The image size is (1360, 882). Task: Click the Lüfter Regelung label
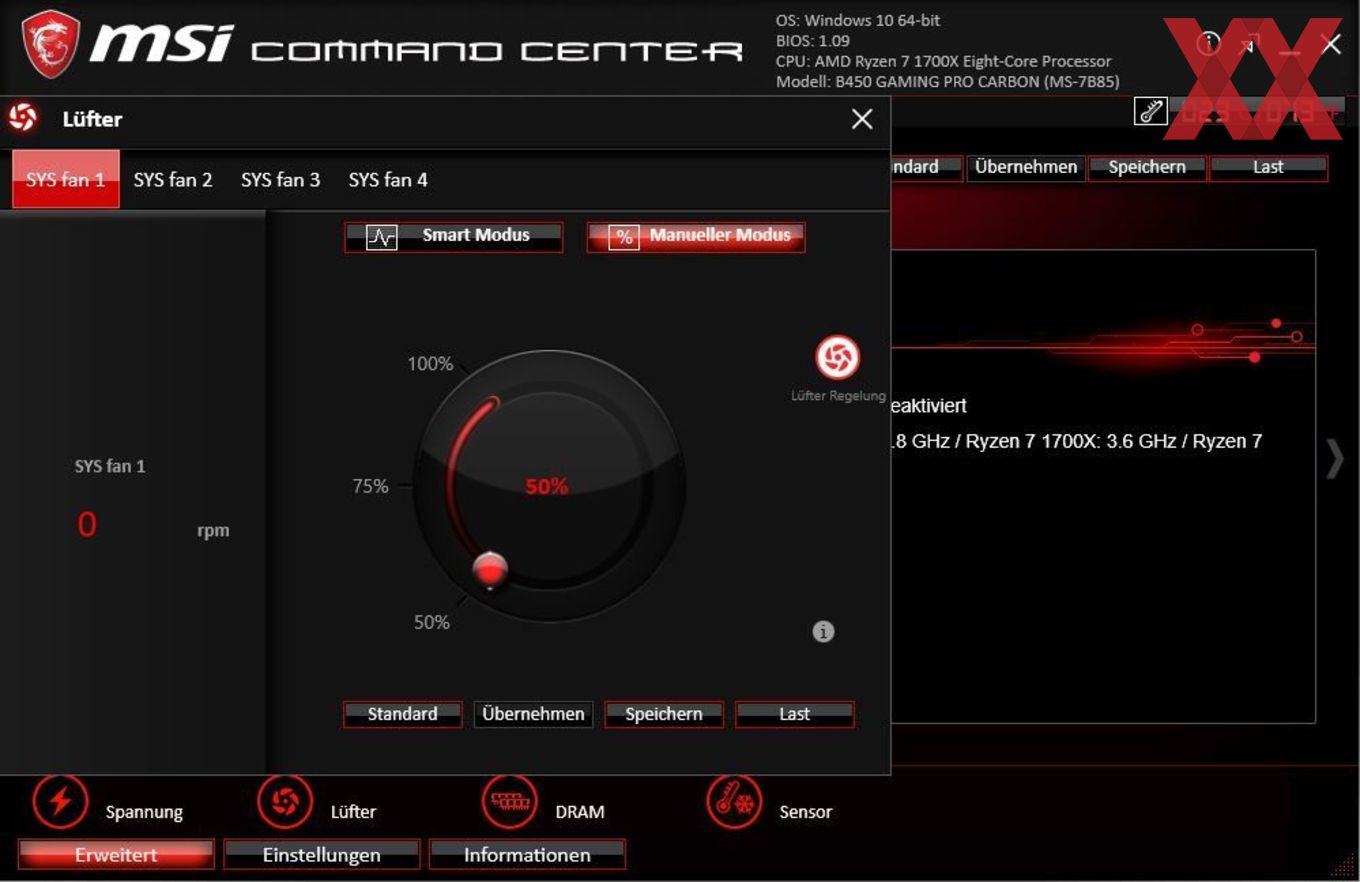[x=838, y=396]
